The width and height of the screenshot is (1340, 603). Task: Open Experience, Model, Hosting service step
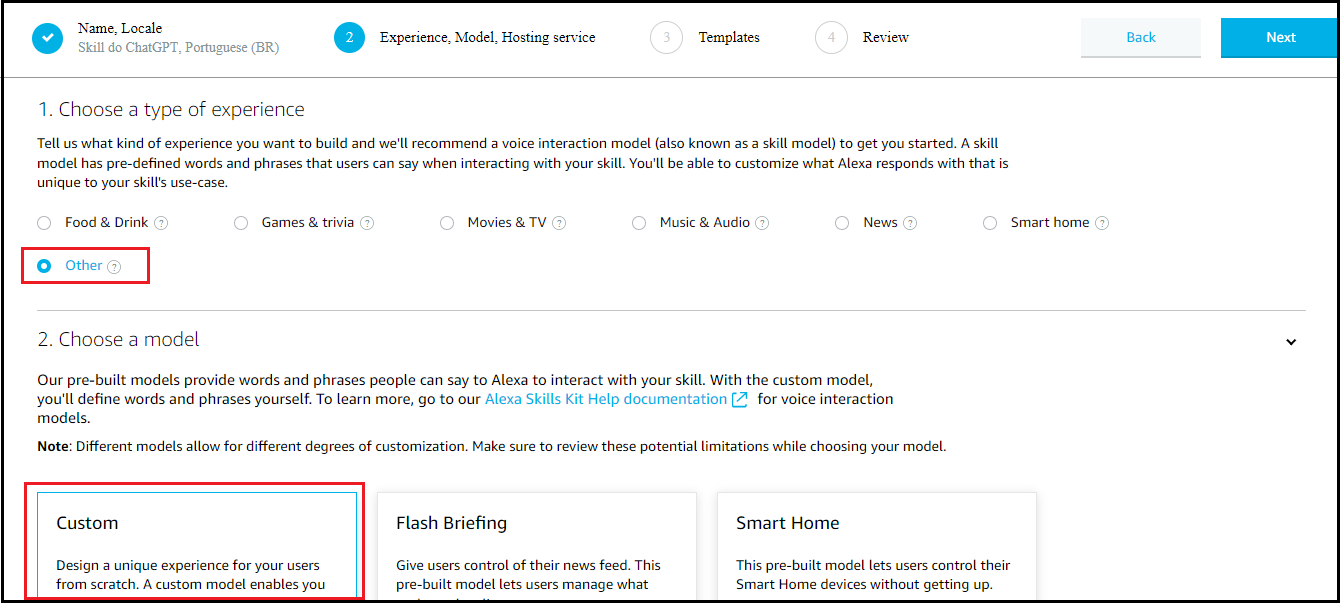[x=487, y=38]
